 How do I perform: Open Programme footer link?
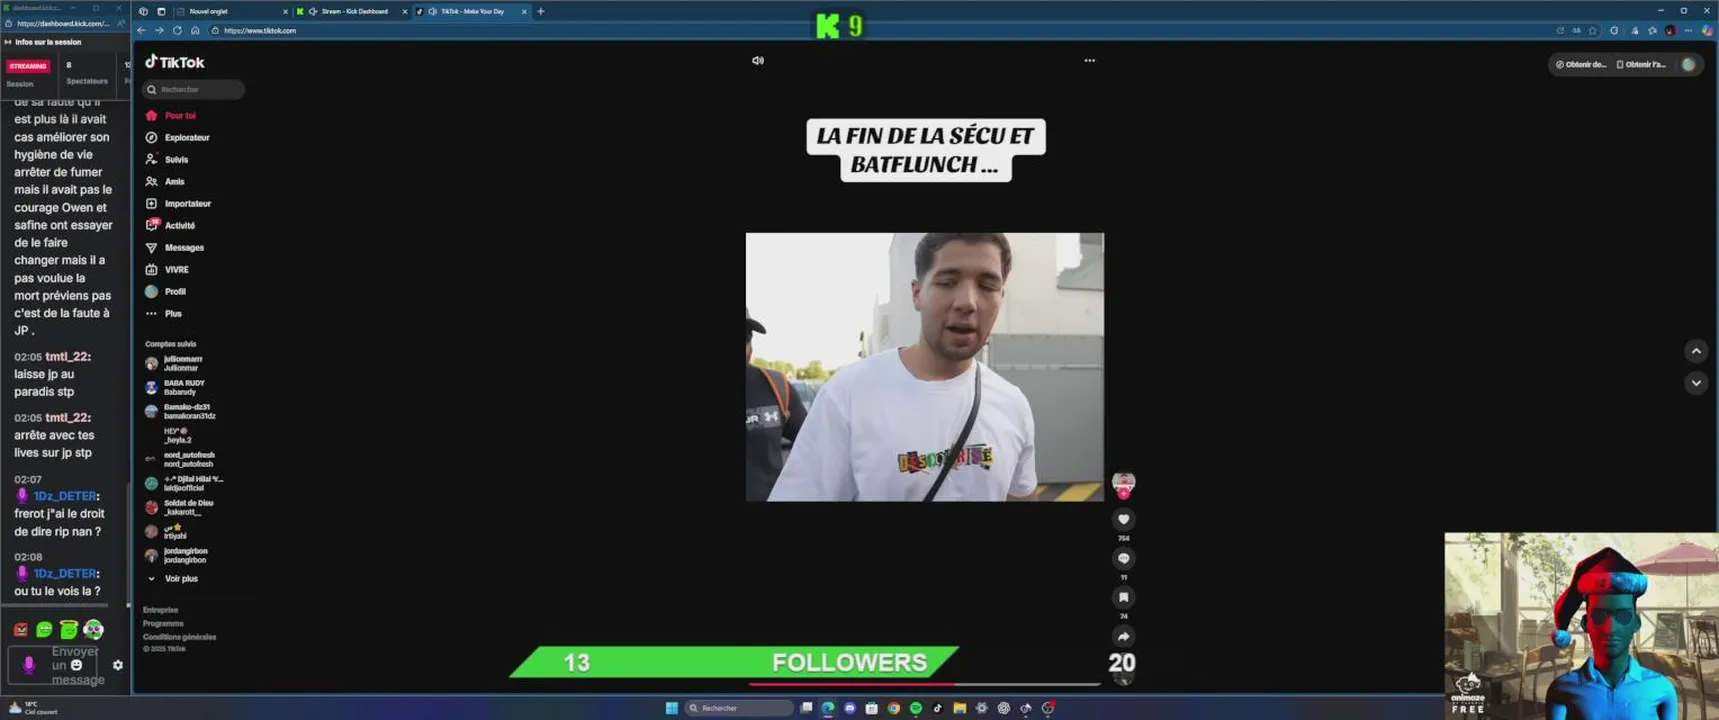pos(163,624)
